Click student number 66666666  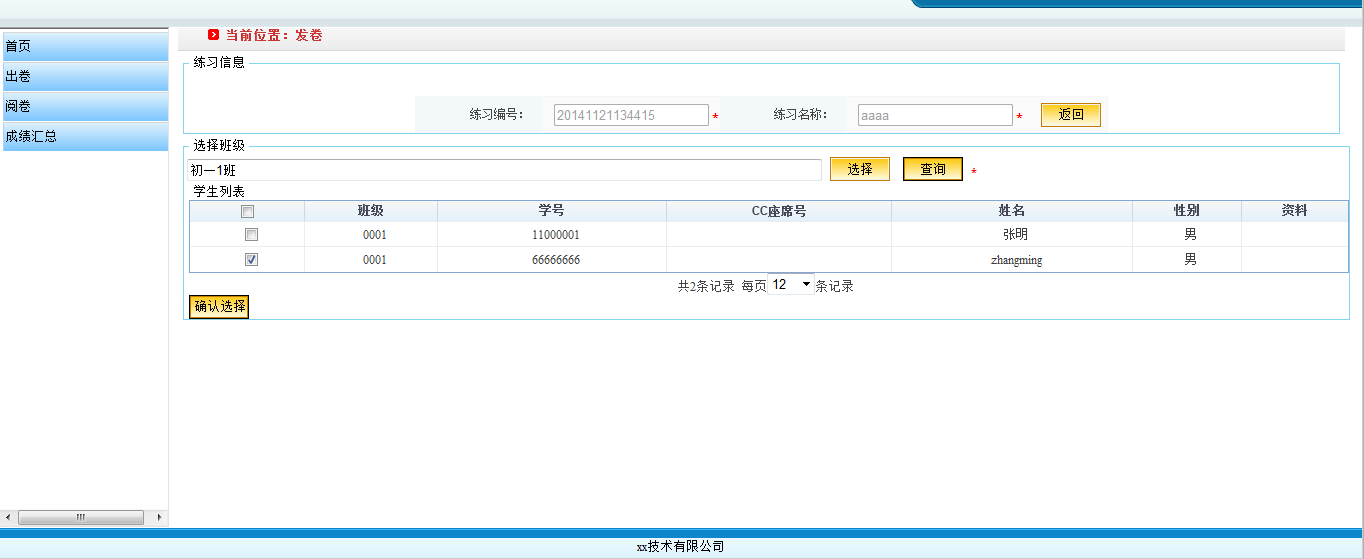point(556,260)
